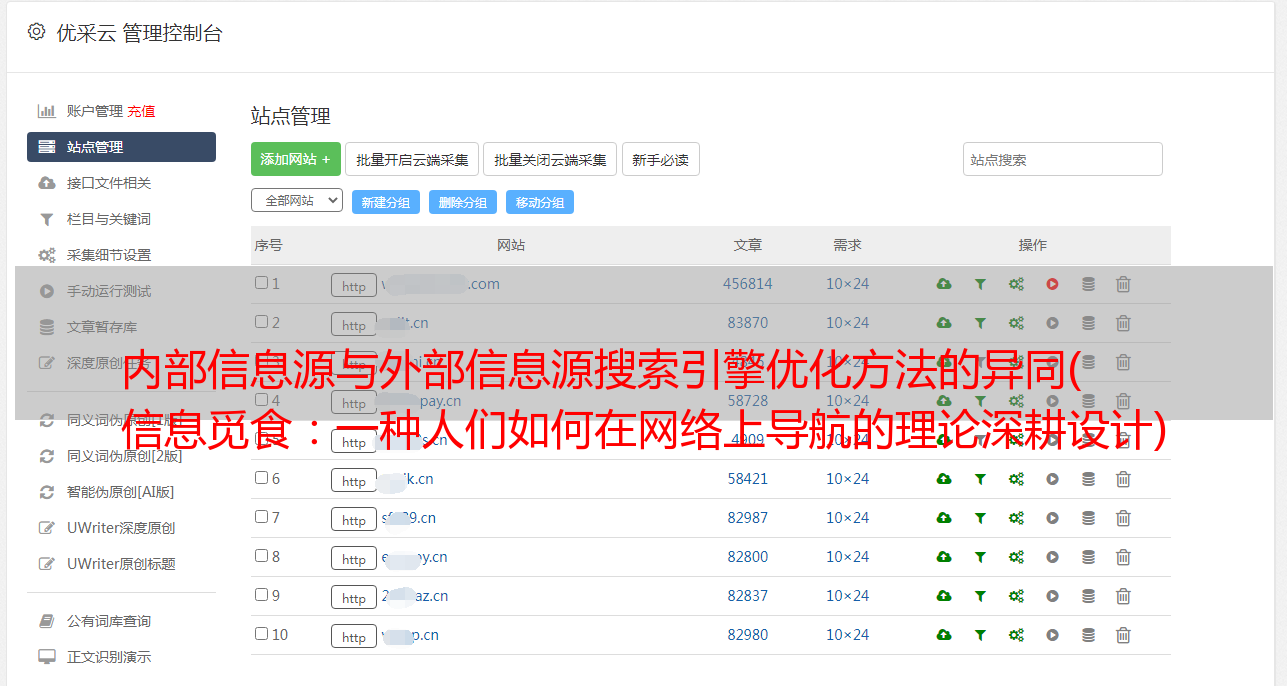This screenshot has height=686, width=1287.
Task: Click the trash icon in row 2
Action: click(x=1123, y=323)
